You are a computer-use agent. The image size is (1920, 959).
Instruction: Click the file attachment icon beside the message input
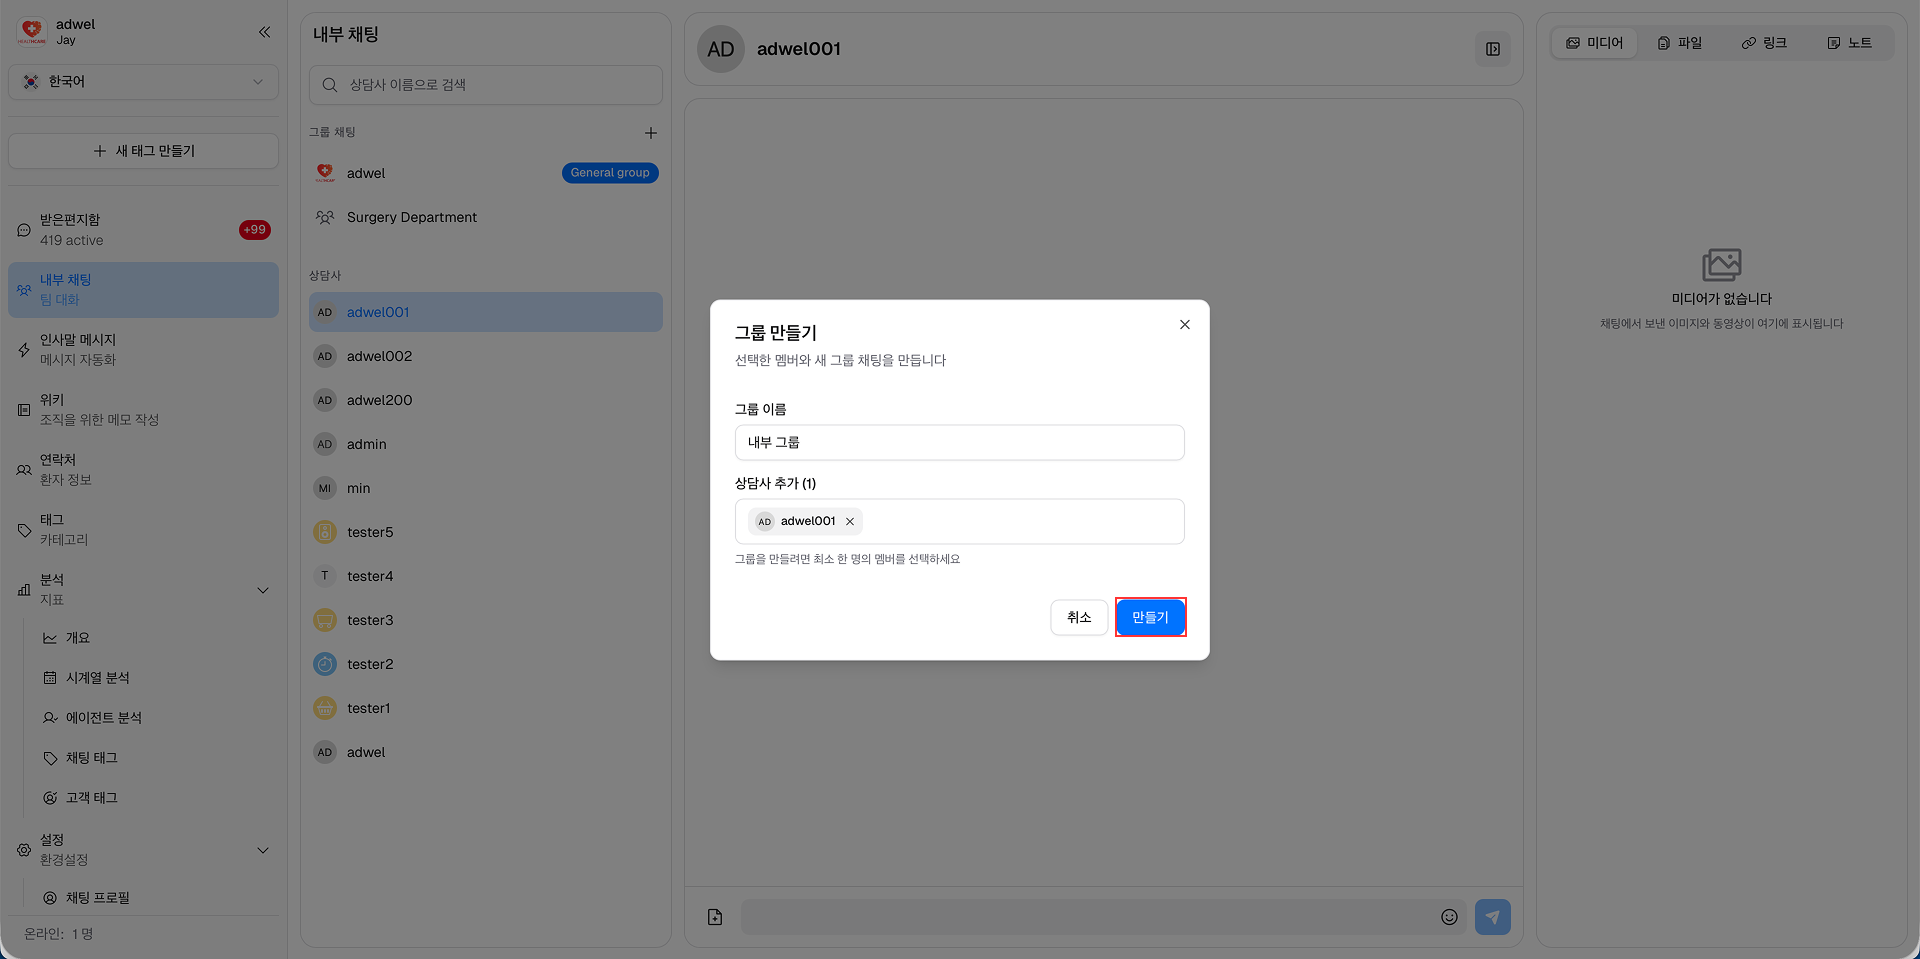click(x=714, y=916)
